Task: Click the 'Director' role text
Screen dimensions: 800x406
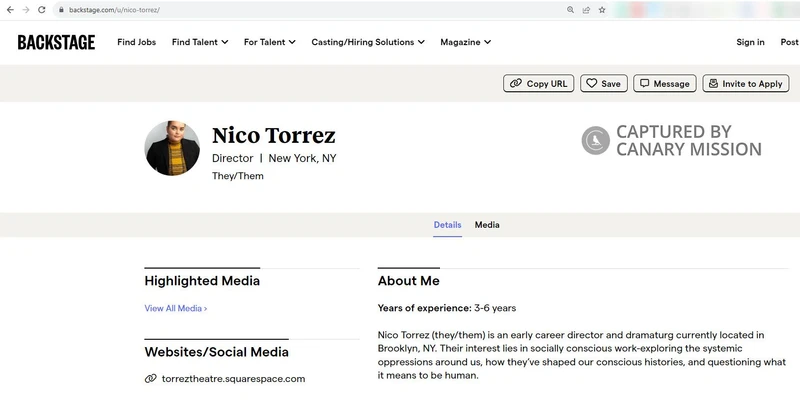Action: click(x=233, y=158)
